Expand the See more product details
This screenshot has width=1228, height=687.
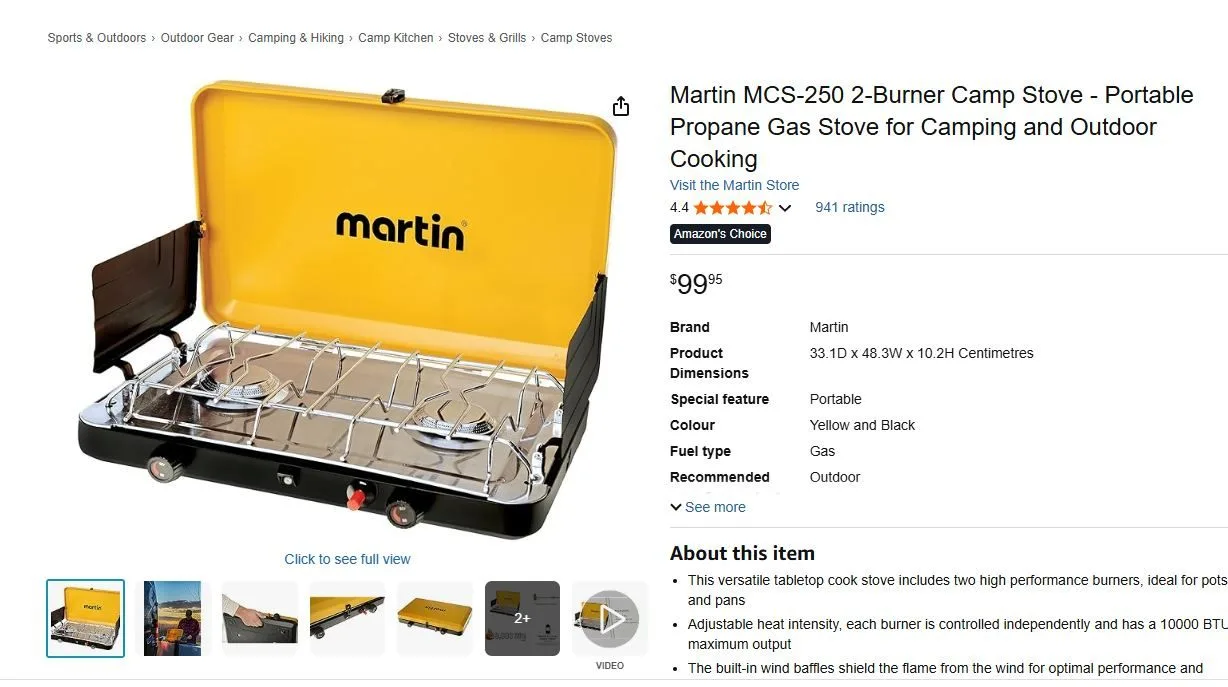click(x=708, y=507)
